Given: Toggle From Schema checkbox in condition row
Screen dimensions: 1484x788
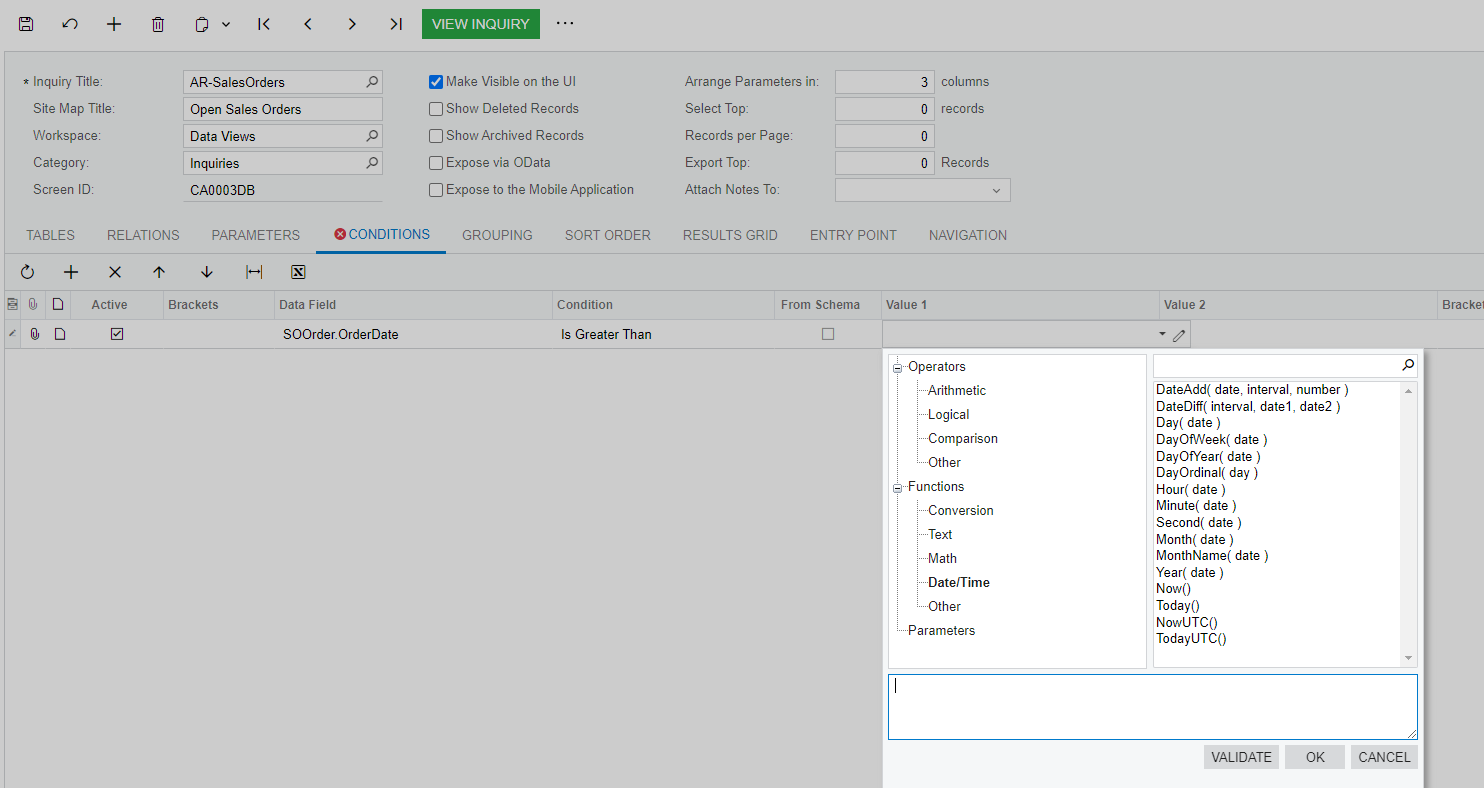Looking at the screenshot, I should pyautogui.click(x=828, y=334).
